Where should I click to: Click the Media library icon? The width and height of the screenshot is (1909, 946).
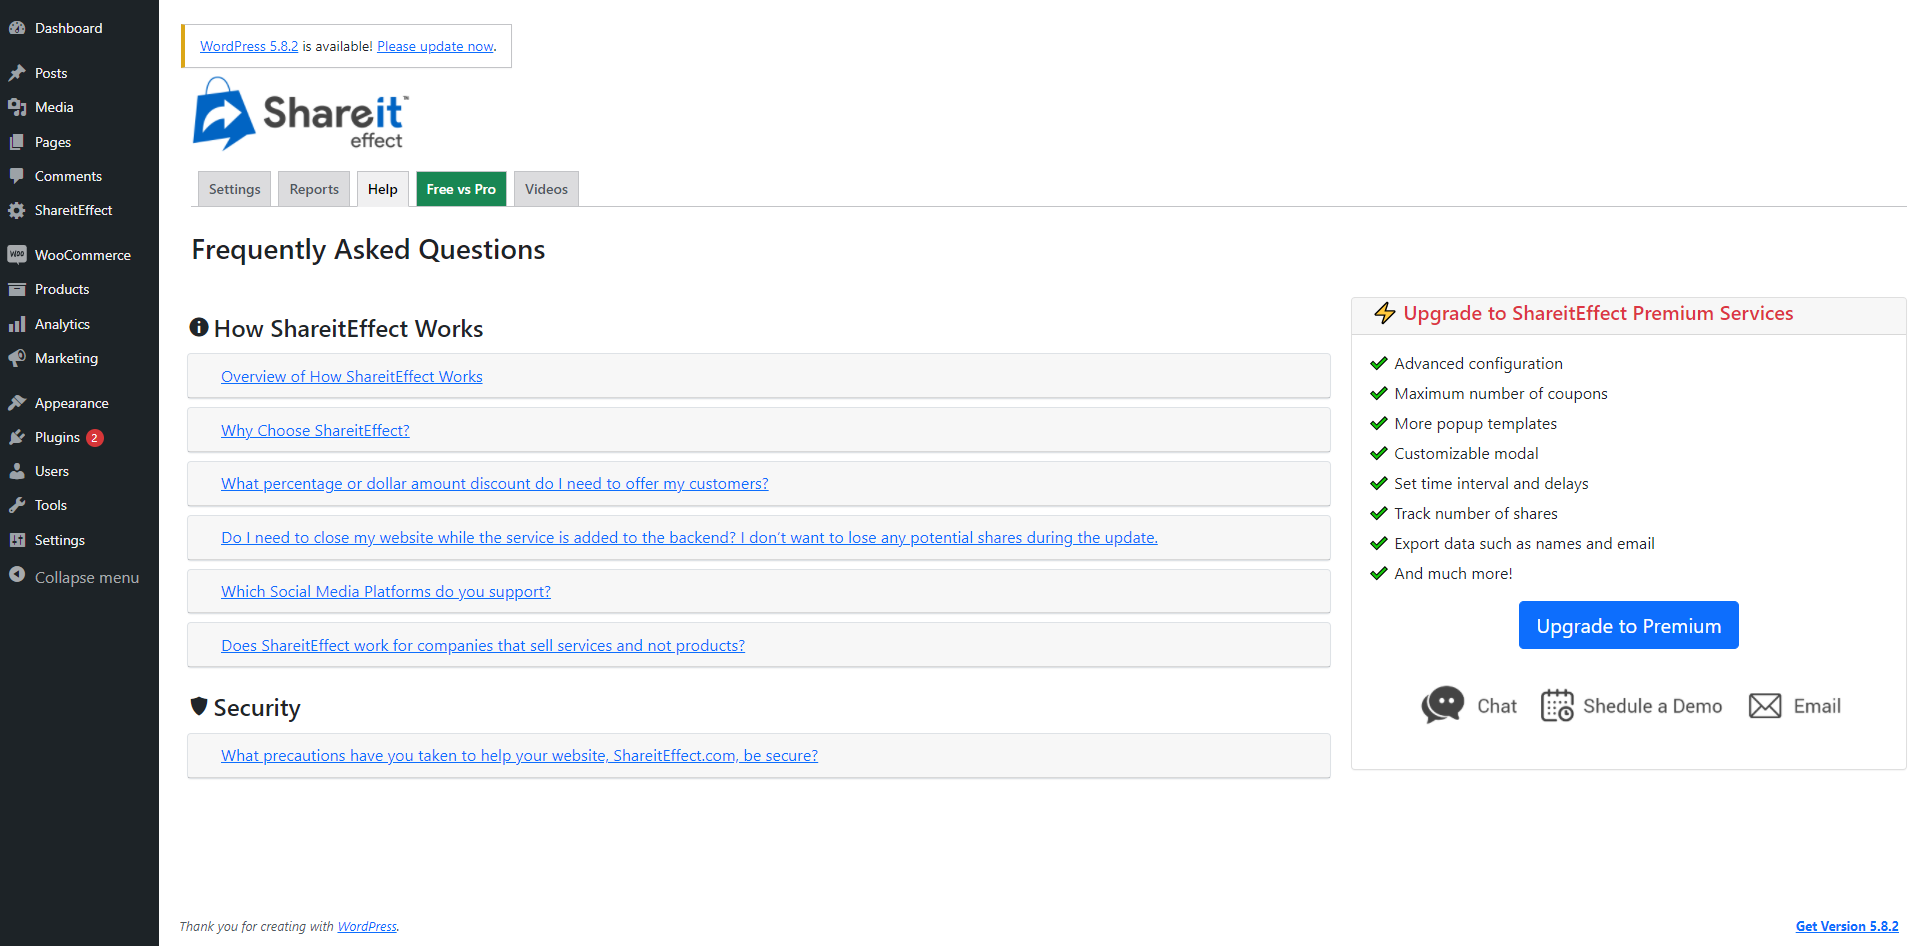click(x=17, y=107)
